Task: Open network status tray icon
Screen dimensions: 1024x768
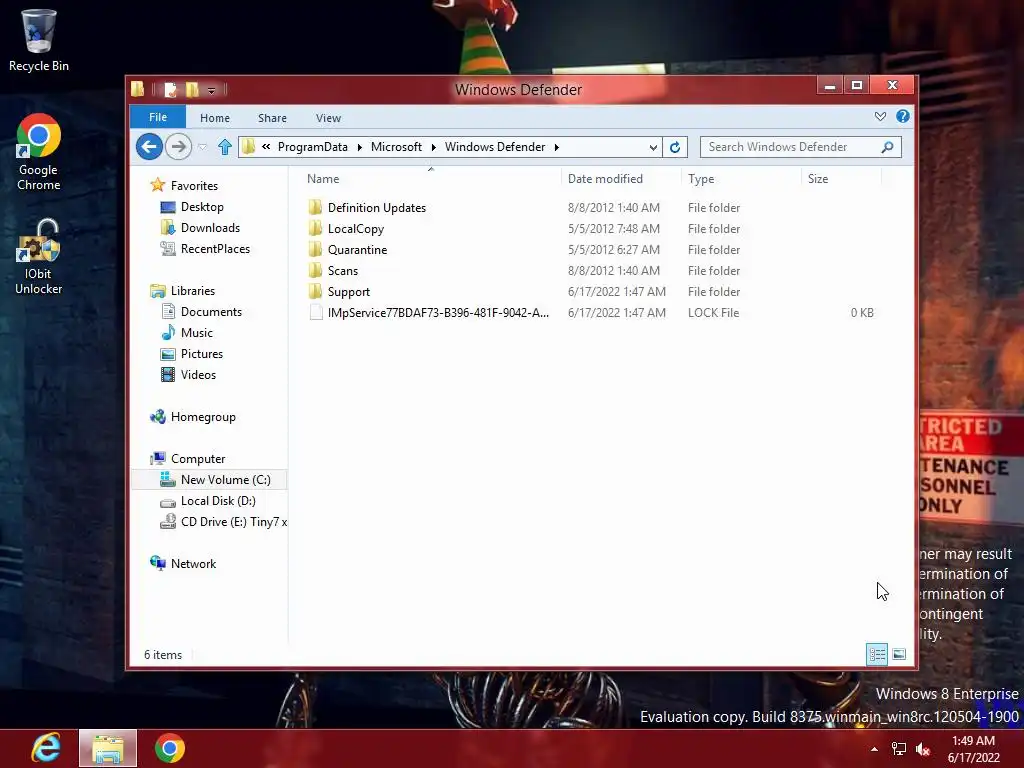Action: click(x=899, y=749)
